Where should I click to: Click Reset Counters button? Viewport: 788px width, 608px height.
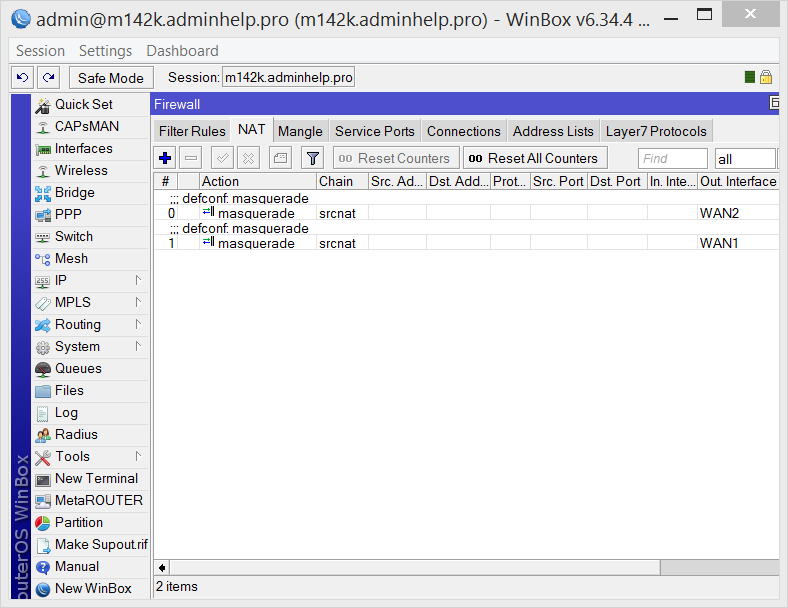click(x=396, y=158)
